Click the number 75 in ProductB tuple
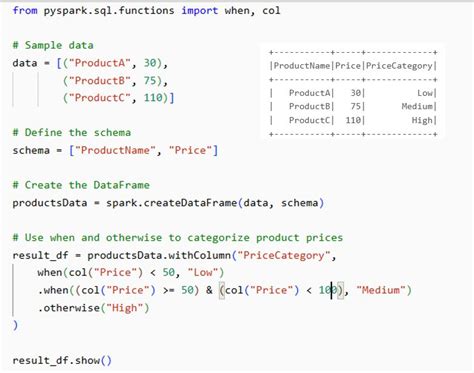 (150, 80)
